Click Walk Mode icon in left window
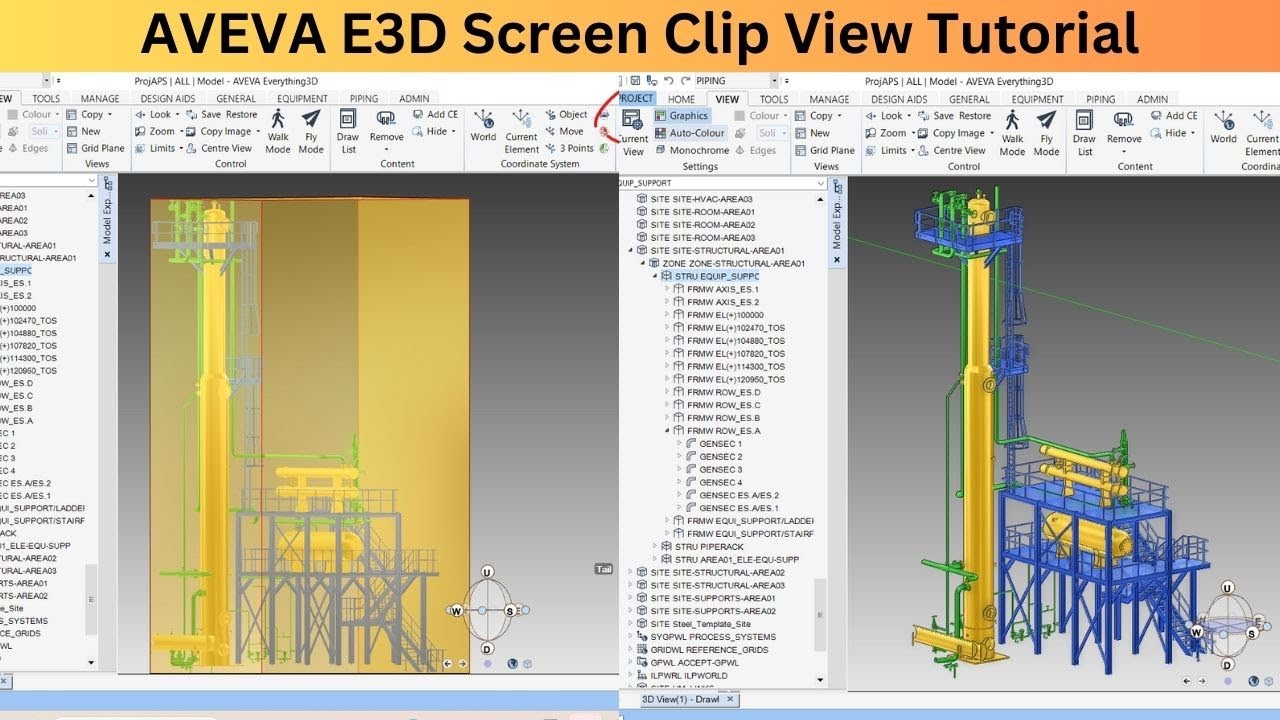1280x720 pixels. 278,120
